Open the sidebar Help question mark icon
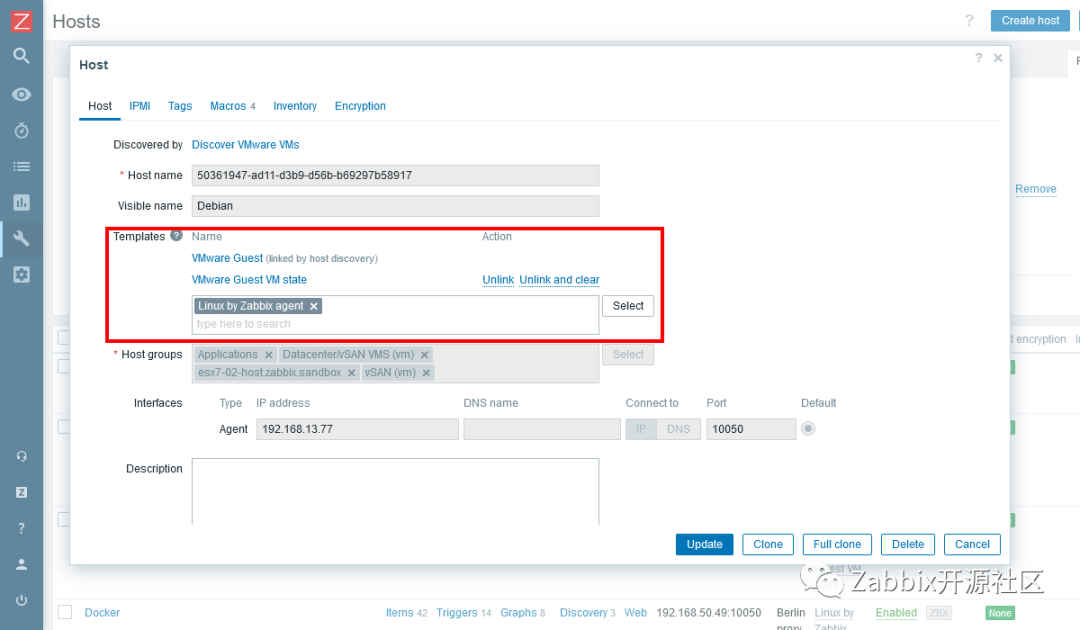 (21, 528)
